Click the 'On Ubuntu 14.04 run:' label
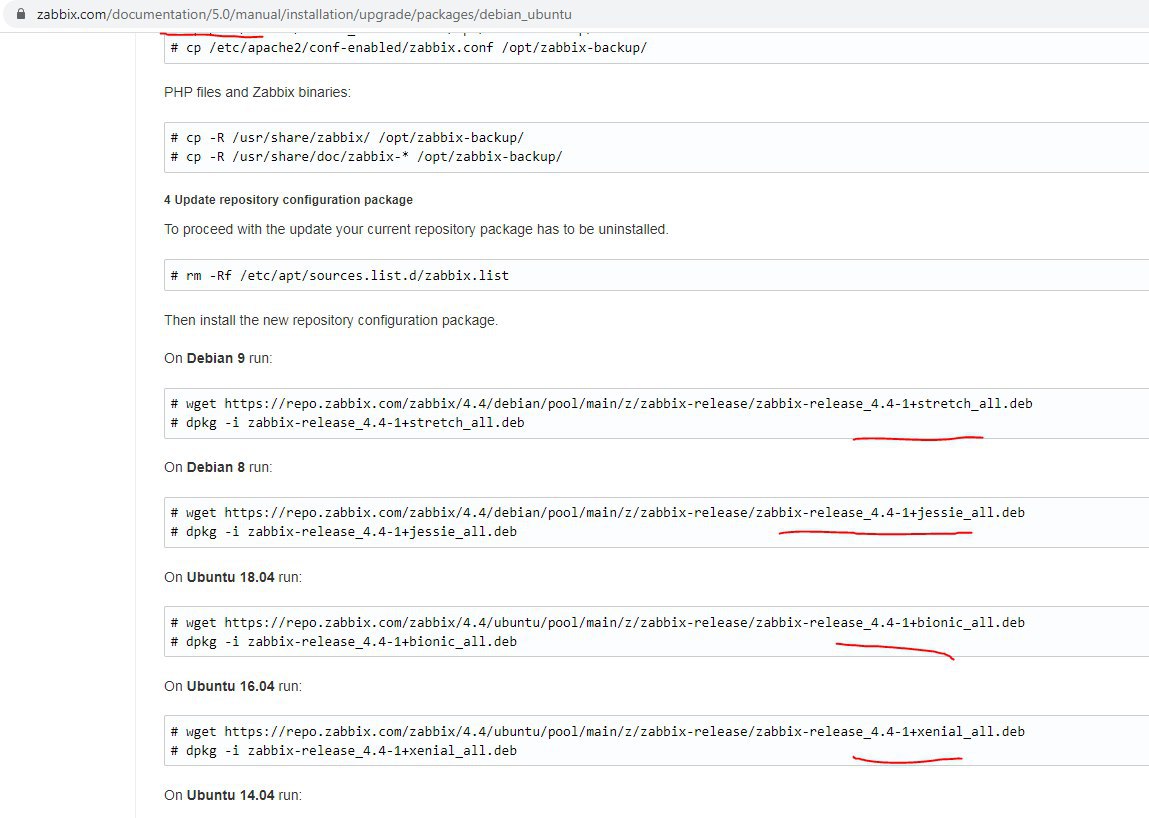 tap(233, 795)
